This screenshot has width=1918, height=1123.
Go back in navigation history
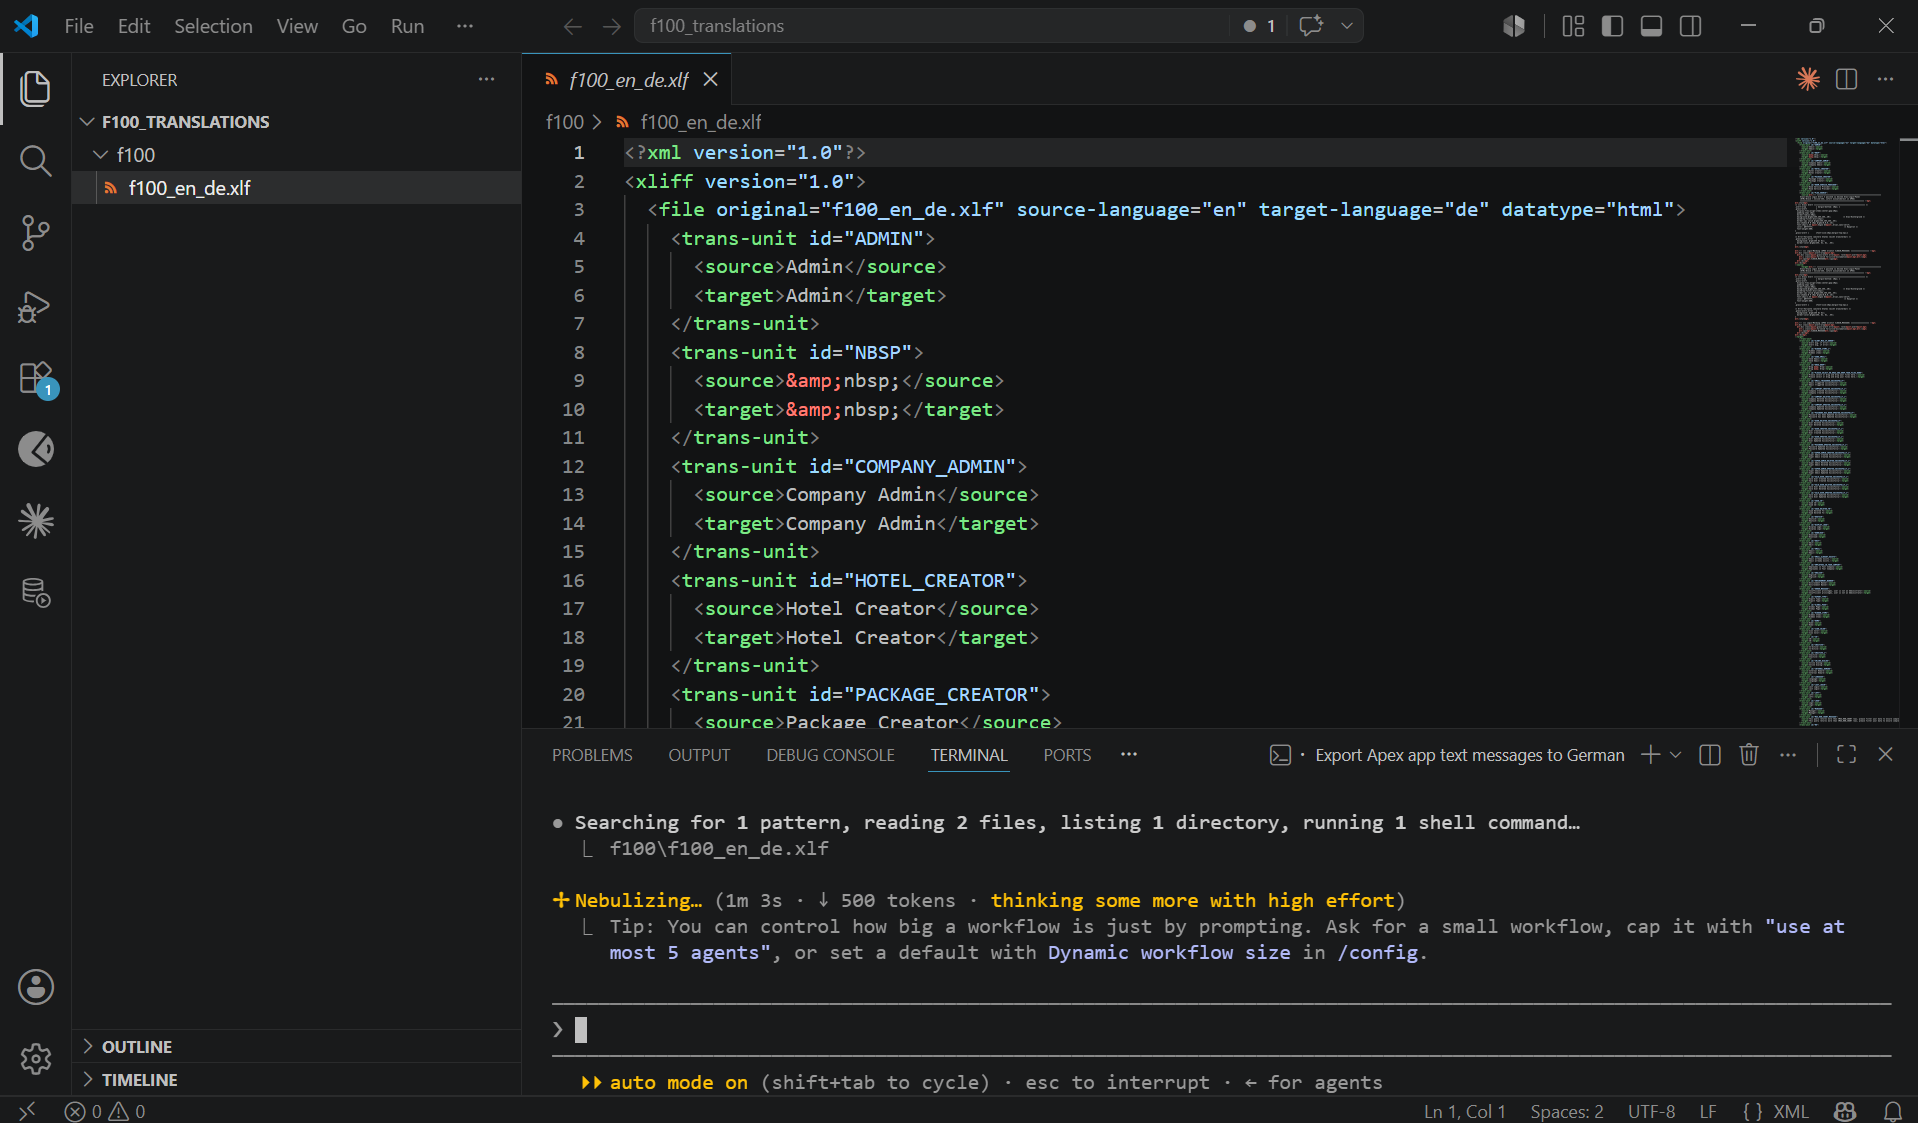(572, 26)
